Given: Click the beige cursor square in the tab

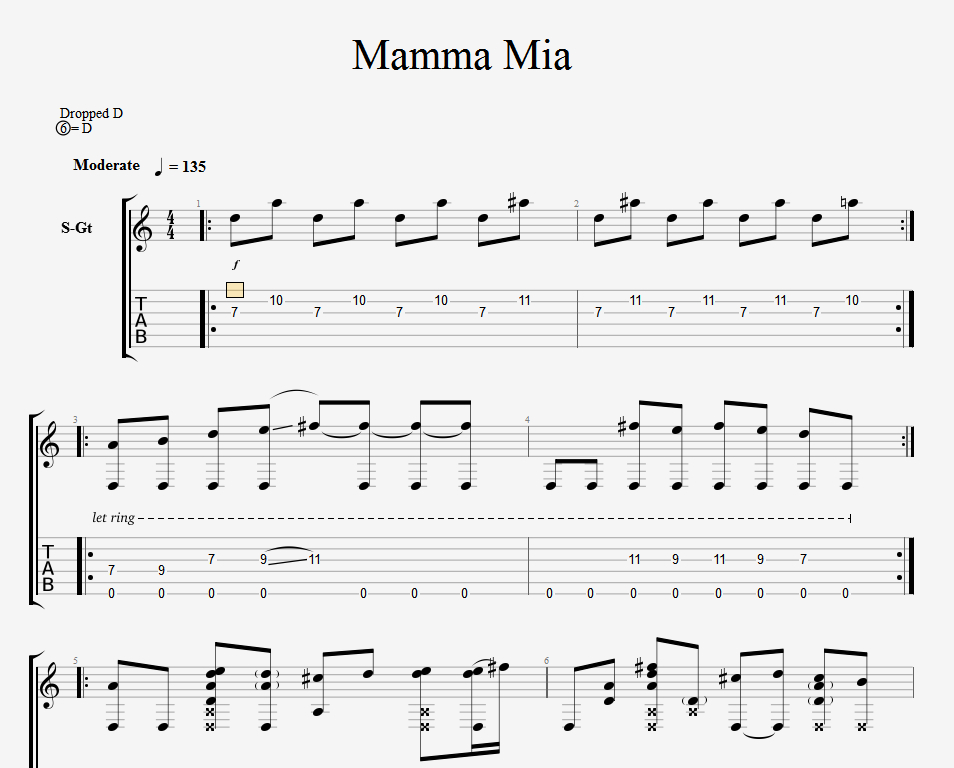Looking at the screenshot, I should pyautogui.click(x=235, y=290).
